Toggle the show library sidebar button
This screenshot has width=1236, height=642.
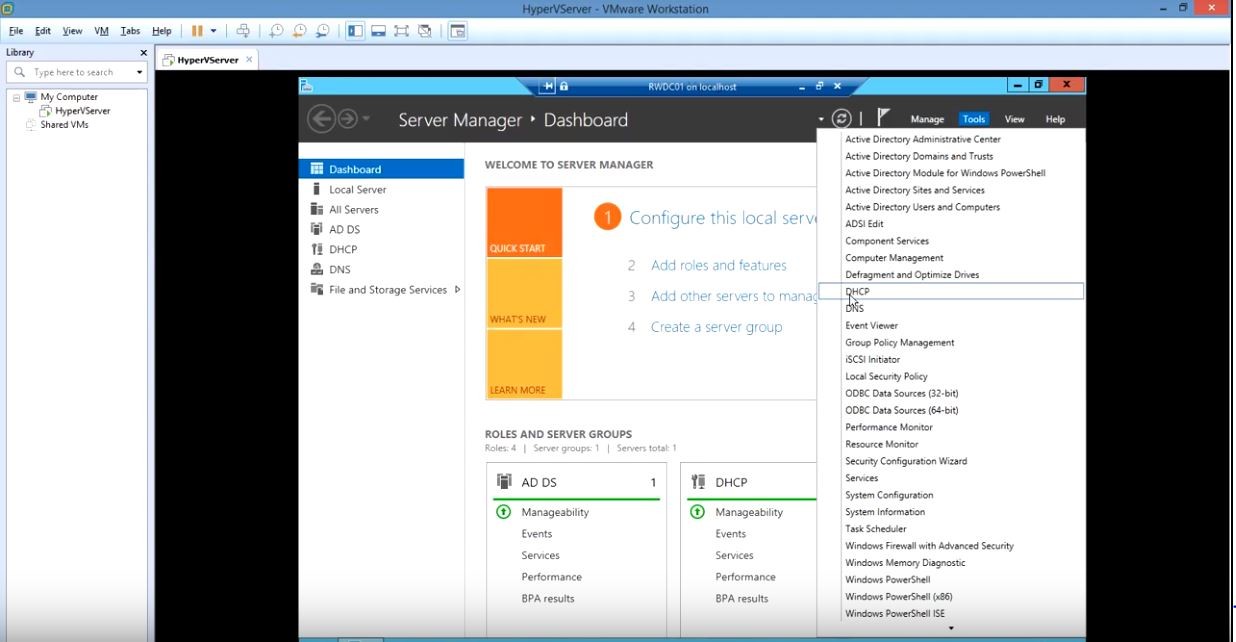pyautogui.click(x=355, y=31)
